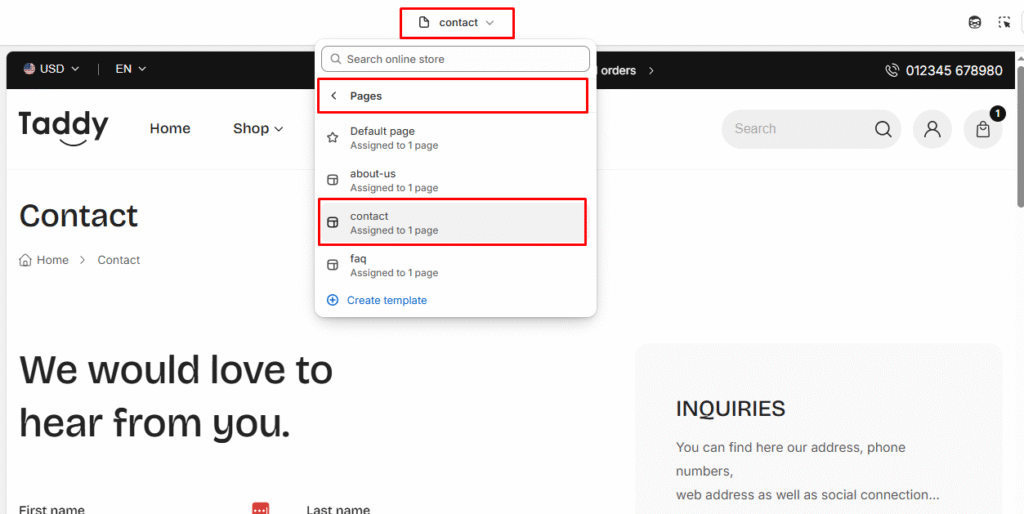Image resolution: width=1024 pixels, height=514 pixels.
Task: Click the Home breadcrumb link
Action: click(52, 260)
